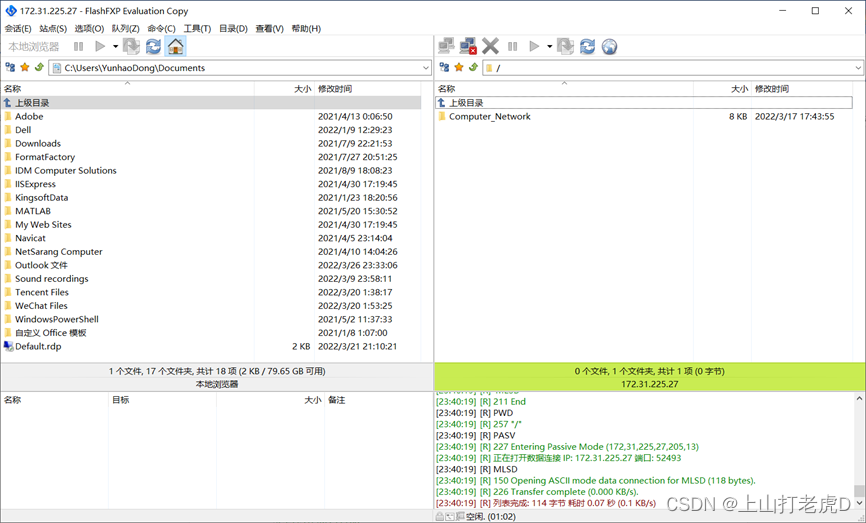866x523 pixels.
Task: Select the Default.rdp file
Action: click(38, 347)
